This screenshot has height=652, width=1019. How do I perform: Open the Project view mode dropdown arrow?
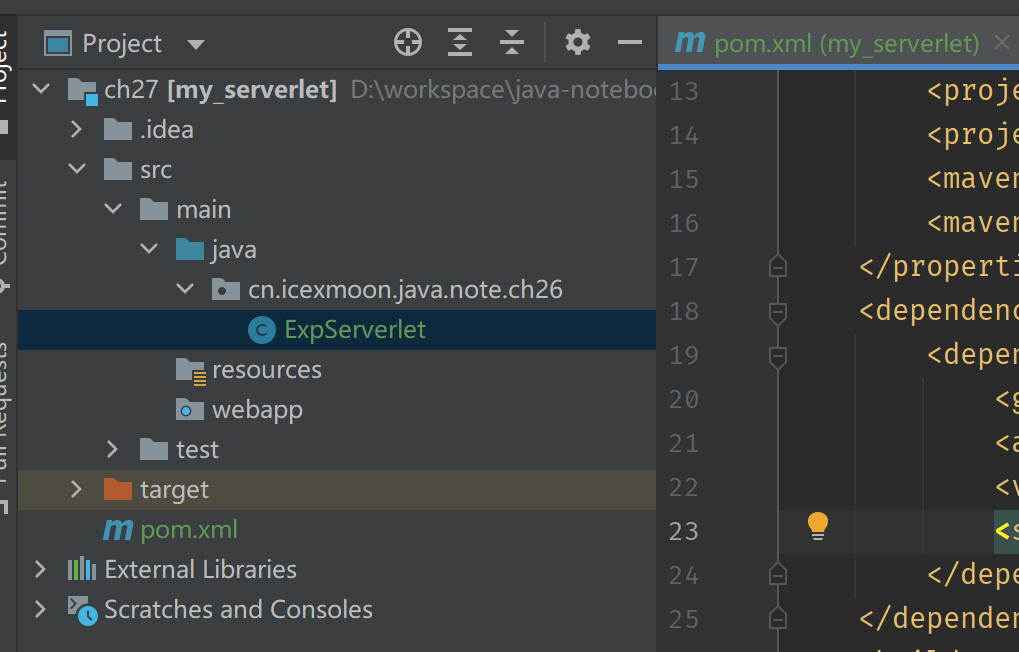196,43
